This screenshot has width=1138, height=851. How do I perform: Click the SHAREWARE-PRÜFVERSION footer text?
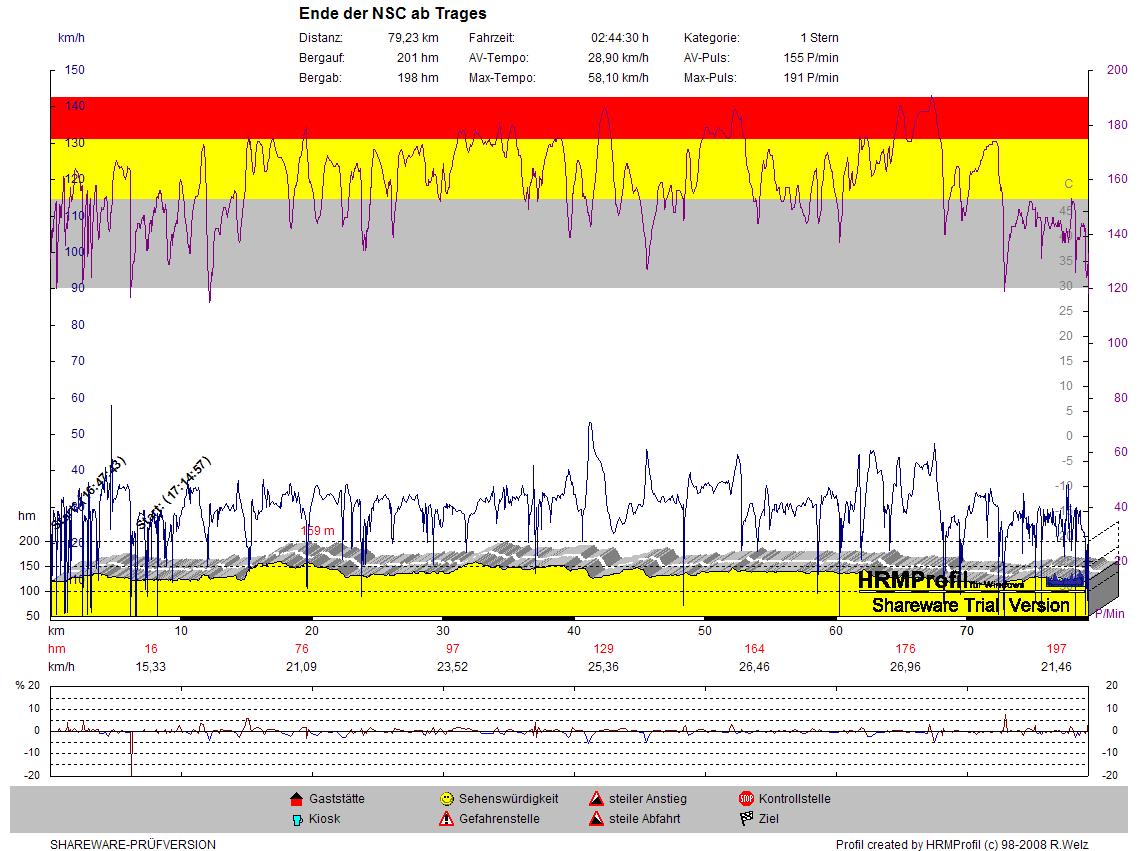(x=133, y=845)
